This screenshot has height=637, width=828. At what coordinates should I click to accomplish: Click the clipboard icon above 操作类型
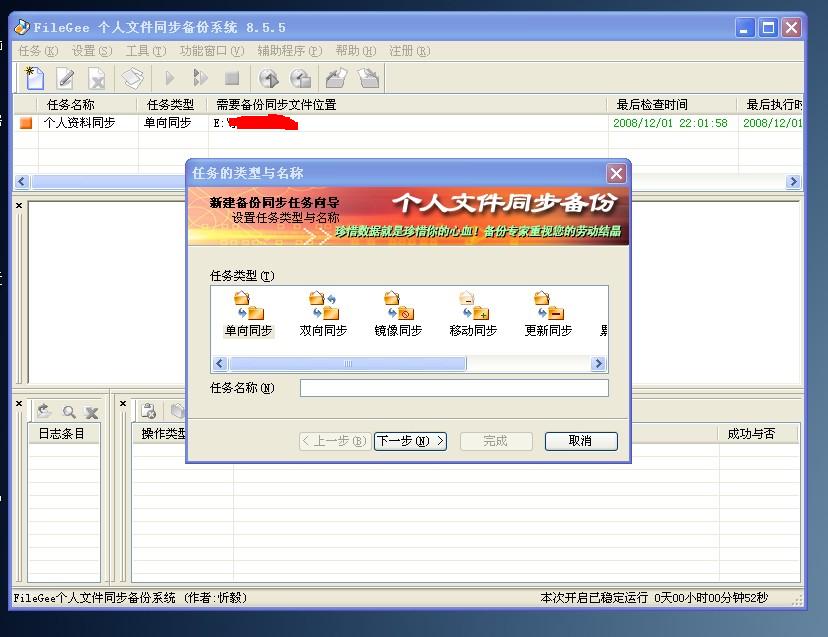(148, 410)
